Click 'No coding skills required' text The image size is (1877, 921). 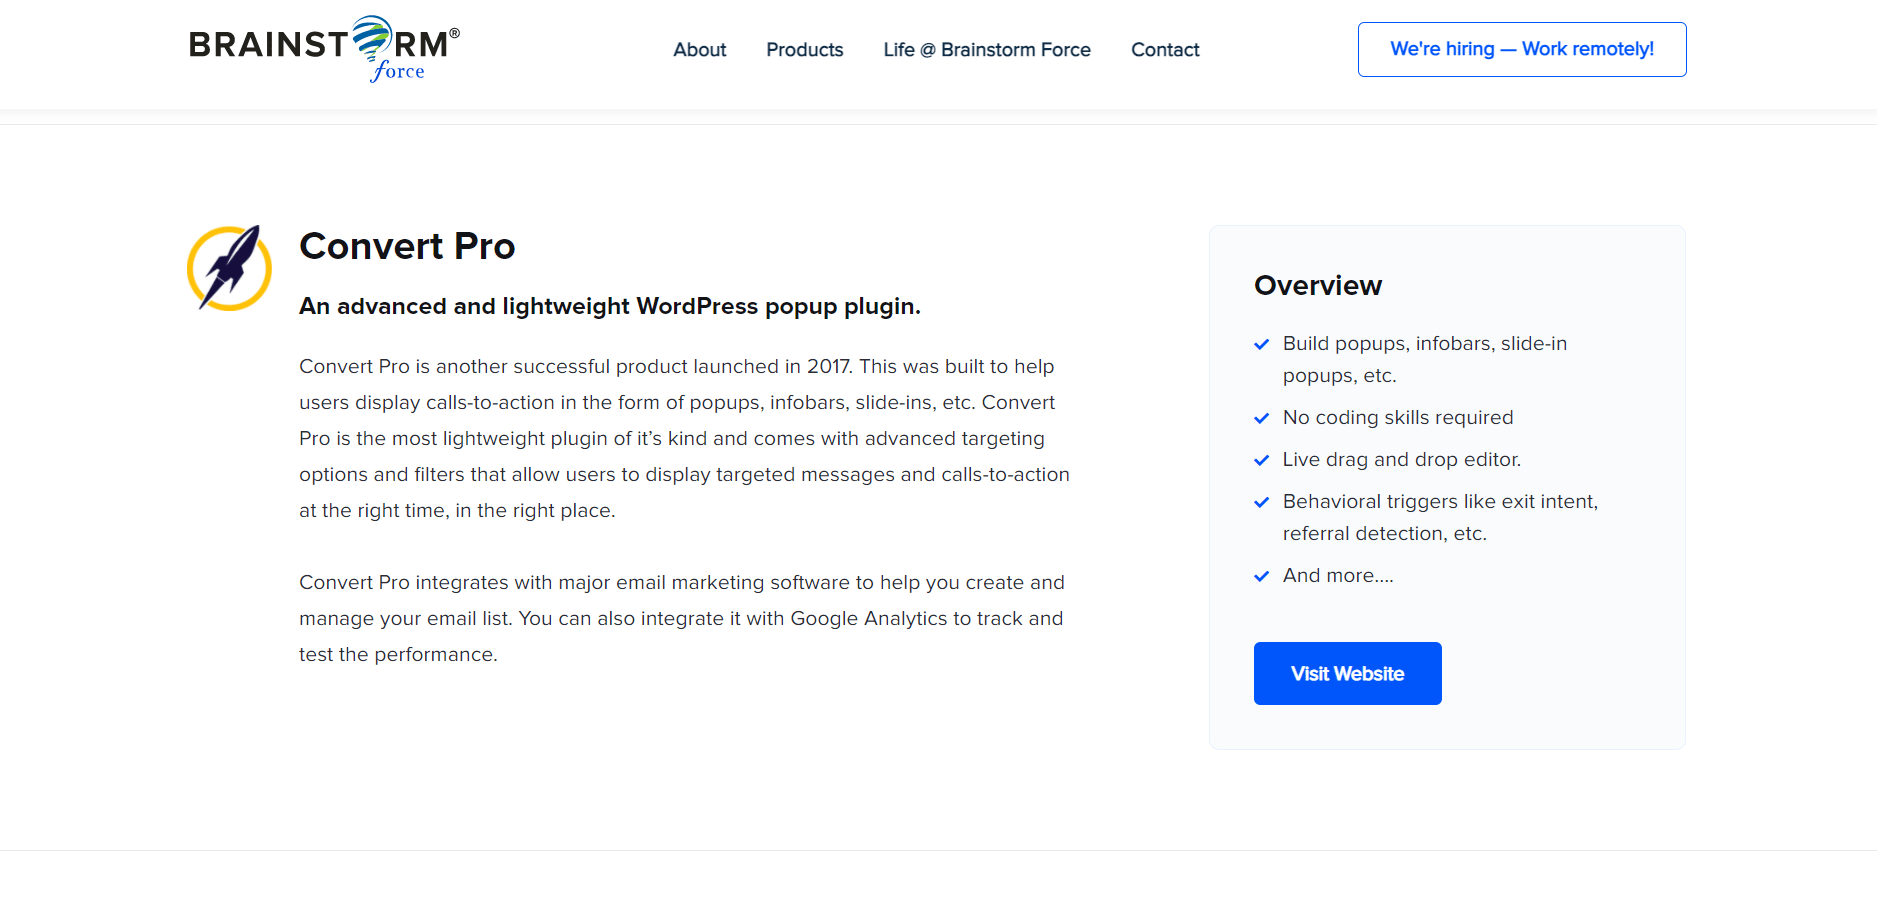(1398, 418)
